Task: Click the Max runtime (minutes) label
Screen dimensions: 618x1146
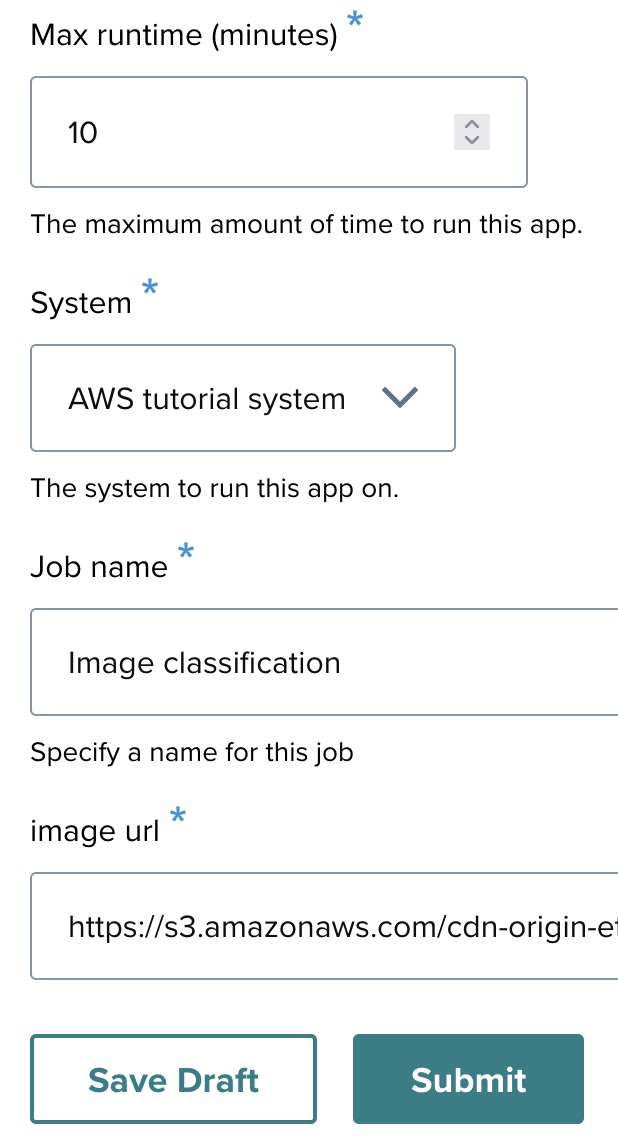Action: tap(184, 37)
